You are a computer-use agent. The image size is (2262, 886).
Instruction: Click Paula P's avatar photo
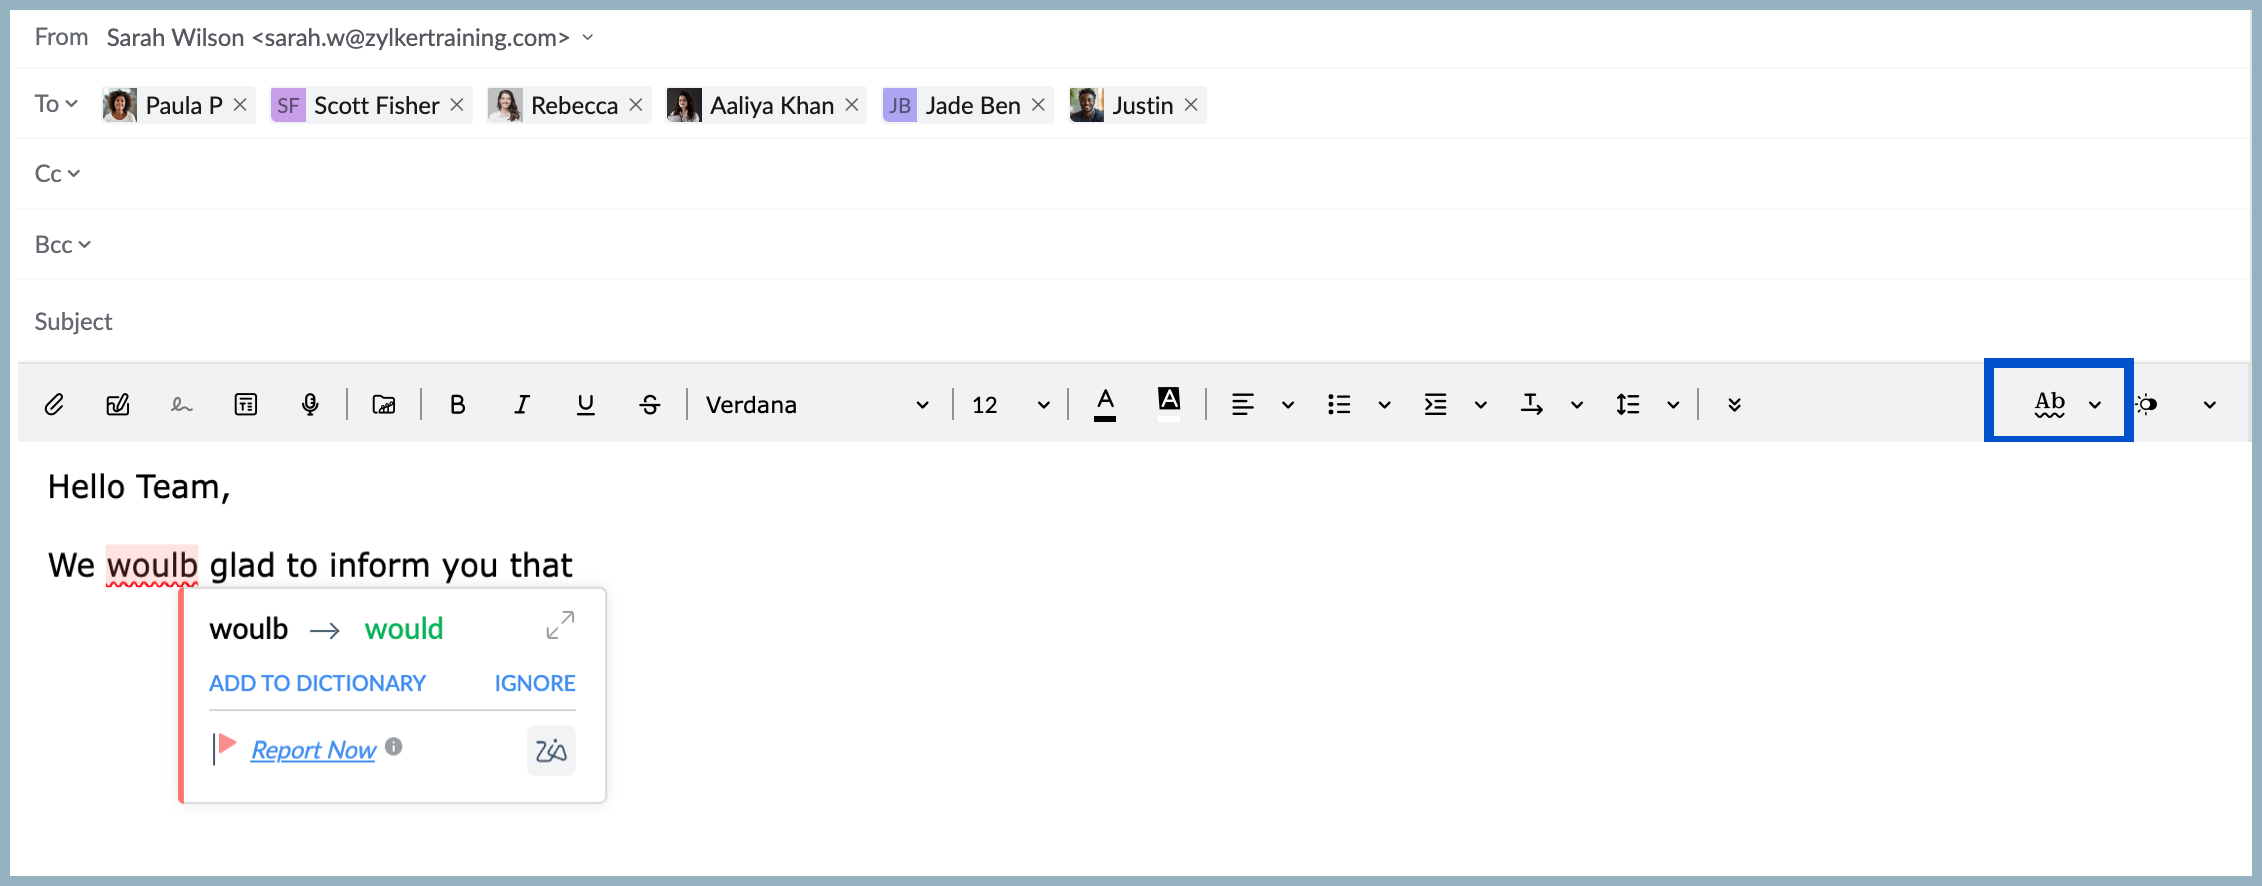tap(120, 105)
